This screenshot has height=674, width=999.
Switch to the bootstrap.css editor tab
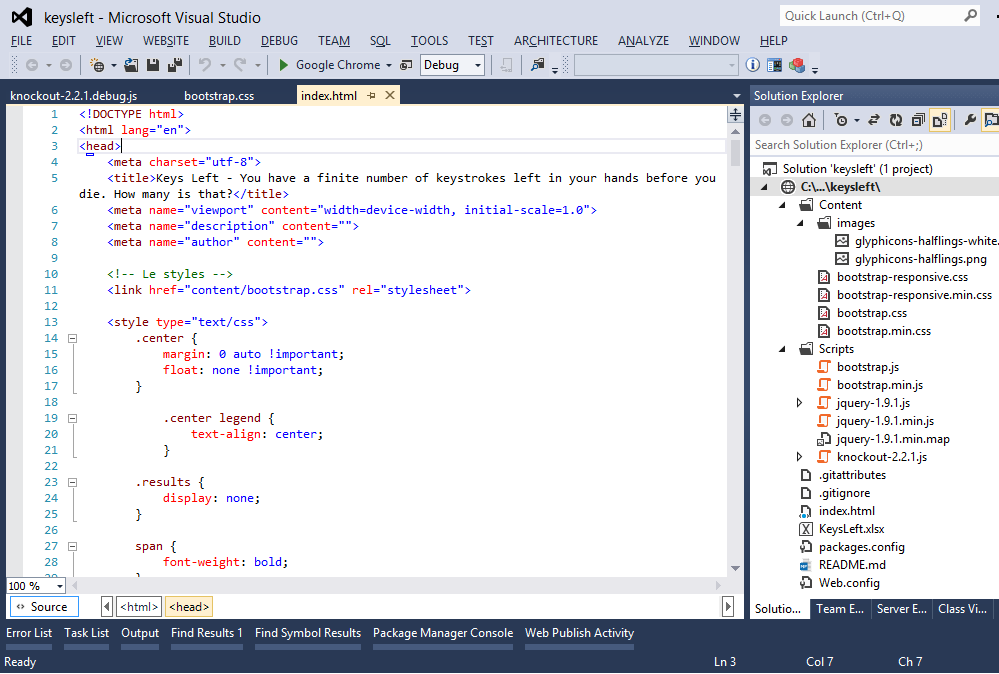[219, 96]
